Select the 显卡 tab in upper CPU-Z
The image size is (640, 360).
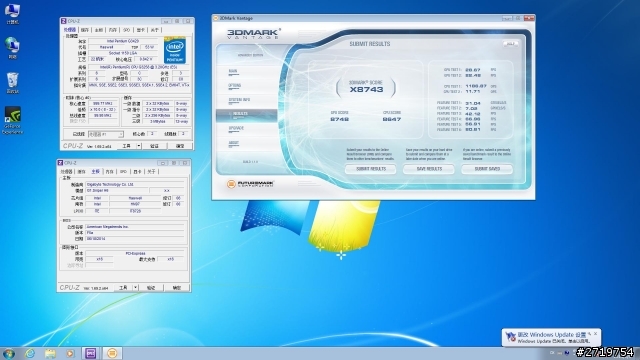tap(140, 30)
